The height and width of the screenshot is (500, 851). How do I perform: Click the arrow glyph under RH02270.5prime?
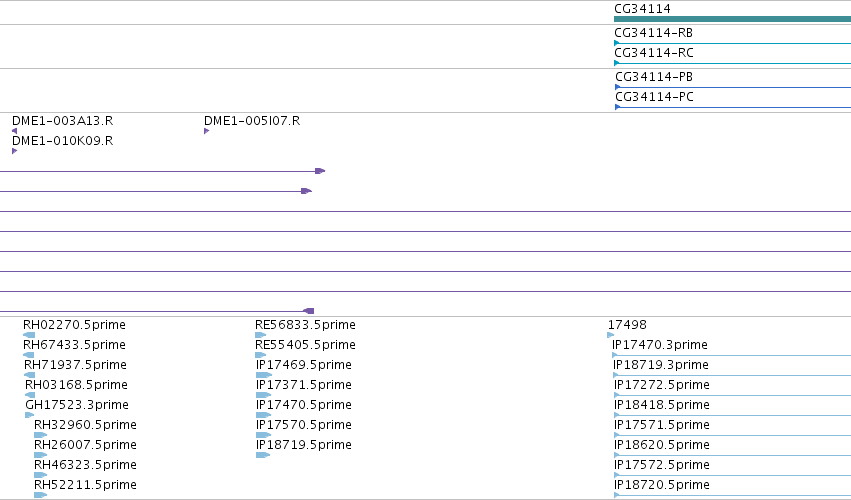pos(29,335)
